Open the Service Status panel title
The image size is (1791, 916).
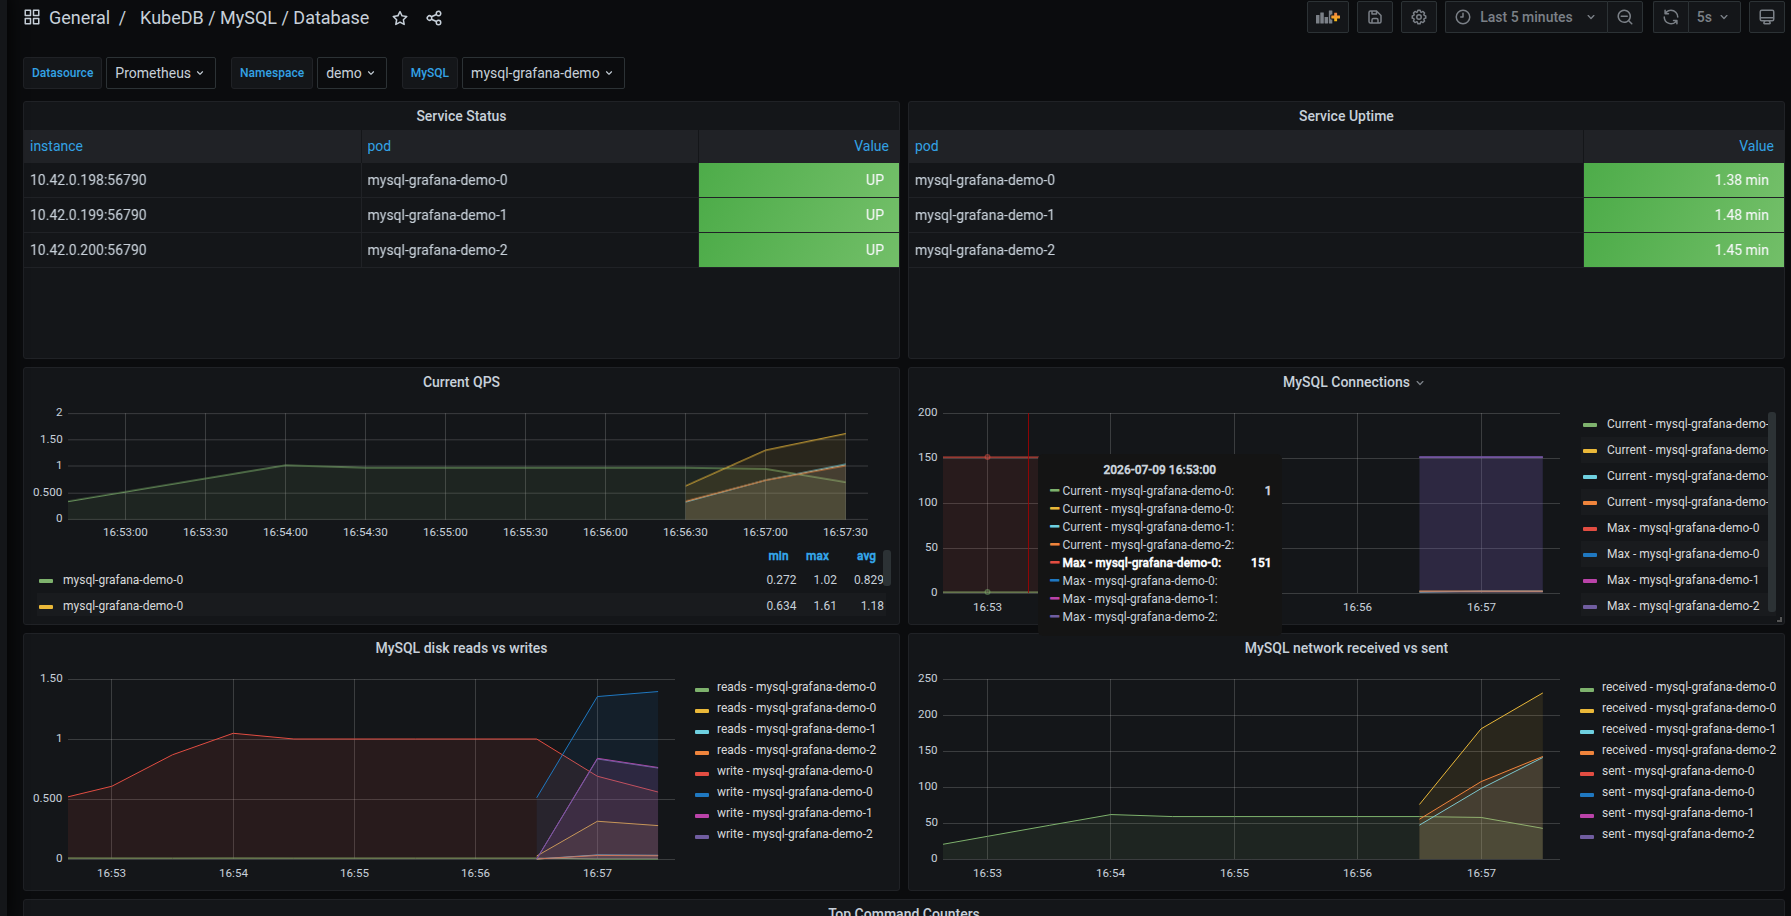click(x=461, y=116)
